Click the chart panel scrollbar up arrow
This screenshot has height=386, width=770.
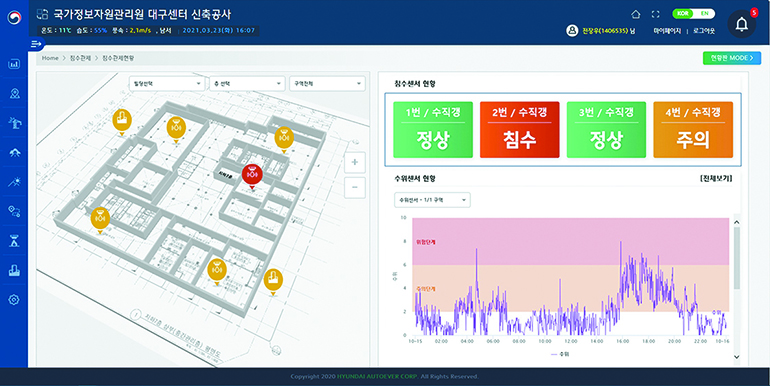(737, 222)
